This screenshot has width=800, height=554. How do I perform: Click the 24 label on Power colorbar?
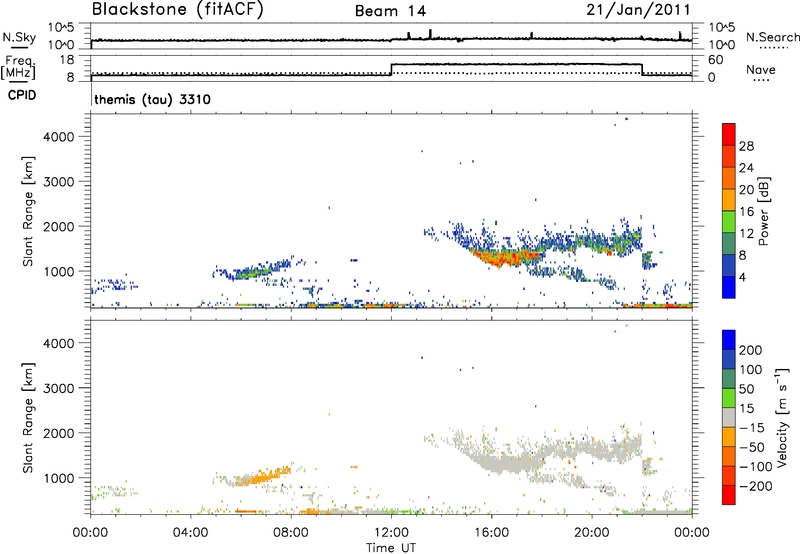point(746,168)
